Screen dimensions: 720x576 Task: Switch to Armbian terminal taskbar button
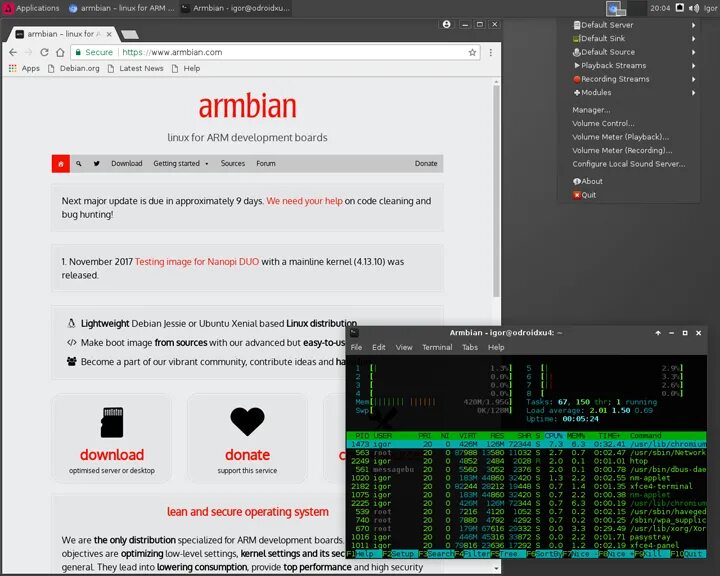tap(236, 8)
